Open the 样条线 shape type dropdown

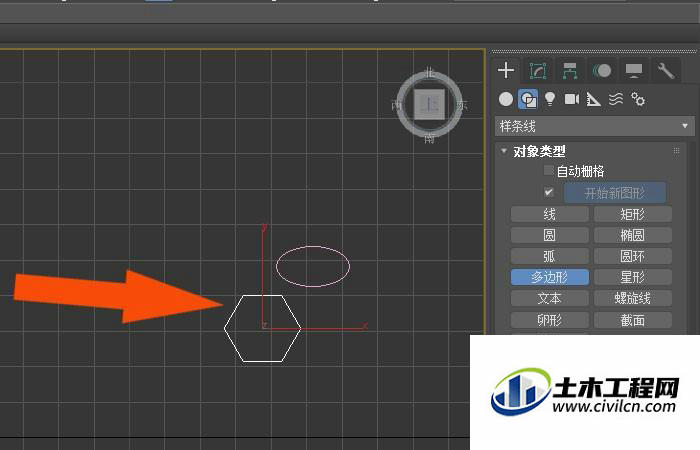point(594,126)
